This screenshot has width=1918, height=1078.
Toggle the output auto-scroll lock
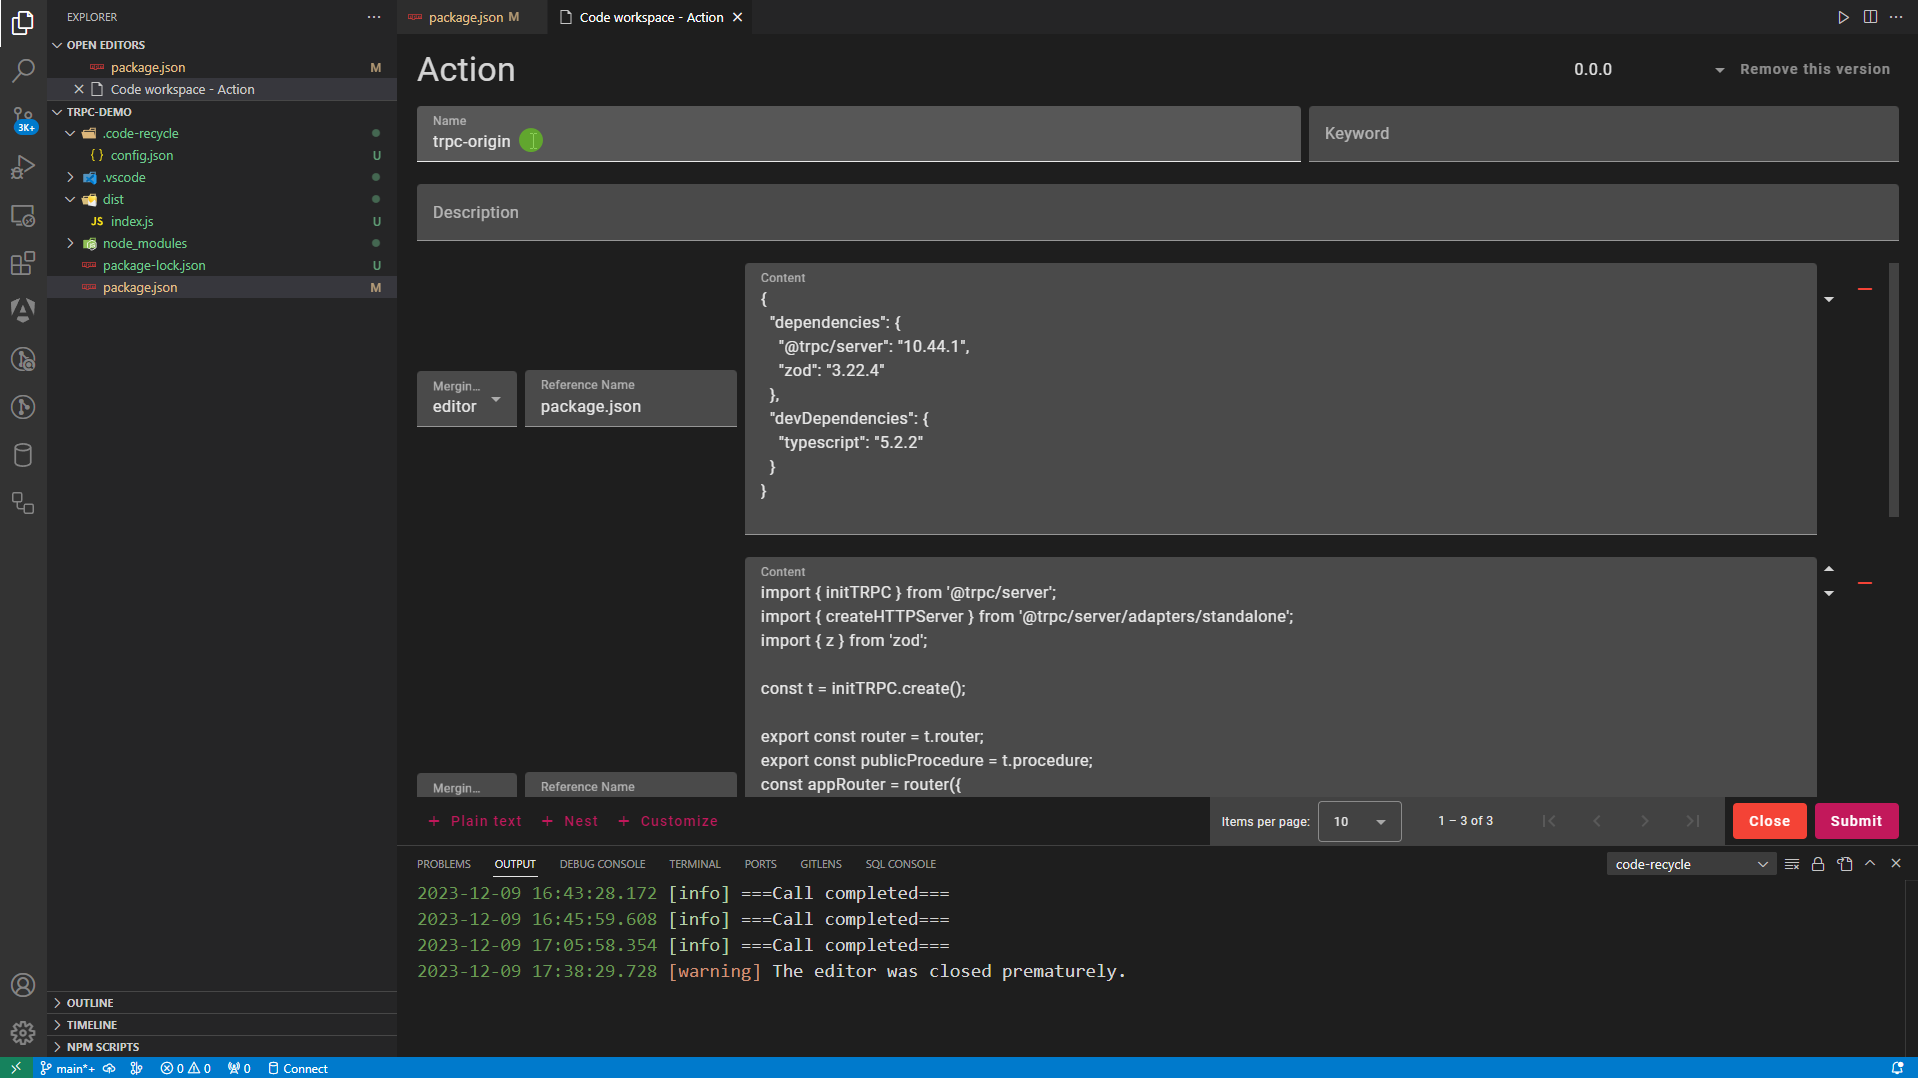point(1818,864)
